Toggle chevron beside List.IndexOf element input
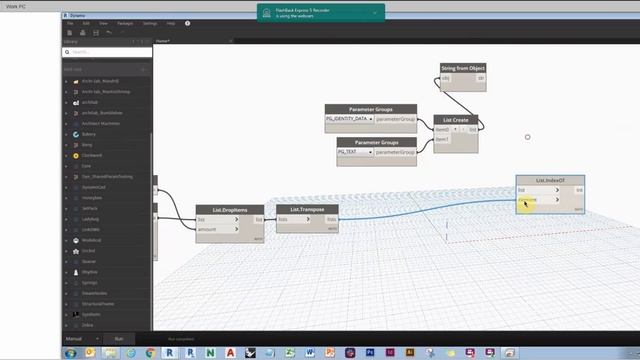The image size is (640, 360). (557, 200)
